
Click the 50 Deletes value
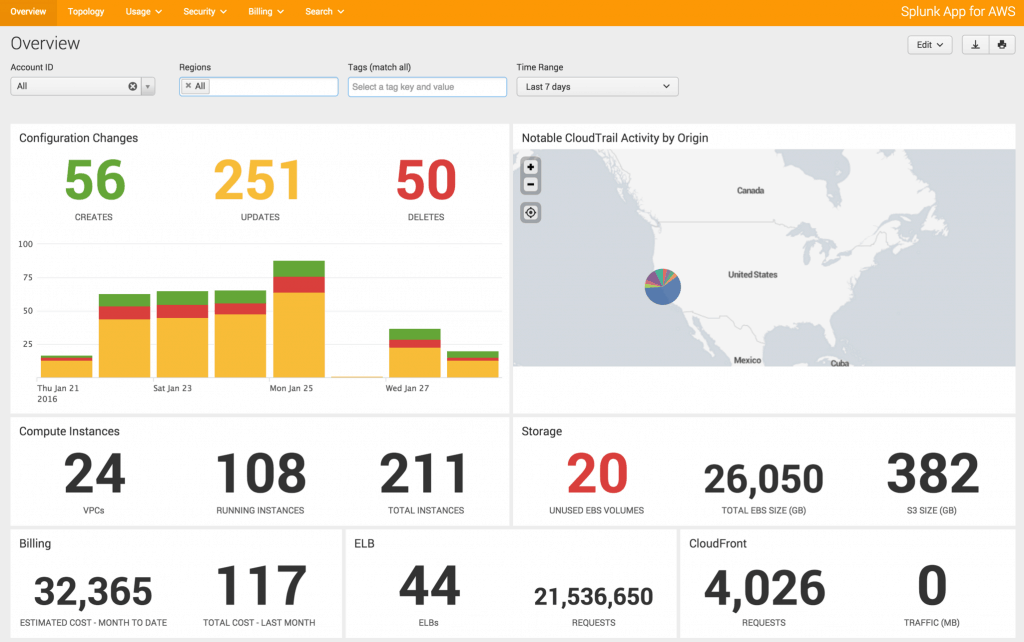[x=426, y=180]
